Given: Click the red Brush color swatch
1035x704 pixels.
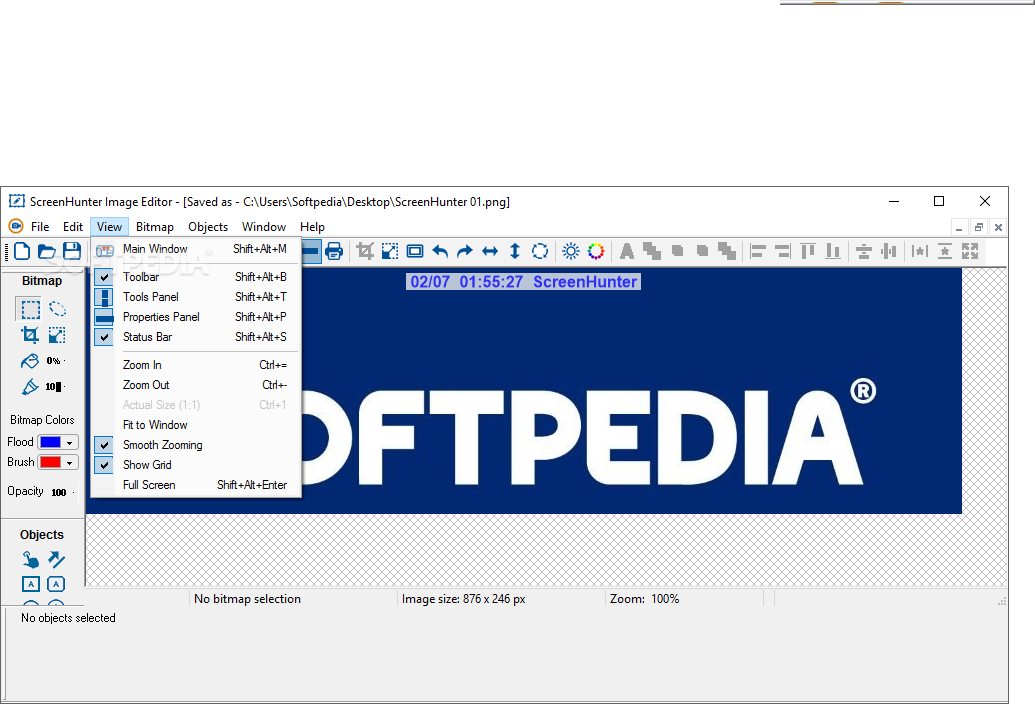Looking at the screenshot, I should click(50, 462).
